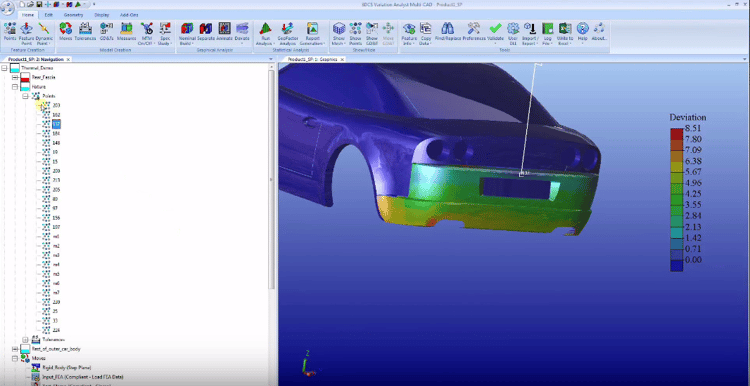
Task: Open the Moves tool in Model Creation
Action: click(x=66, y=32)
